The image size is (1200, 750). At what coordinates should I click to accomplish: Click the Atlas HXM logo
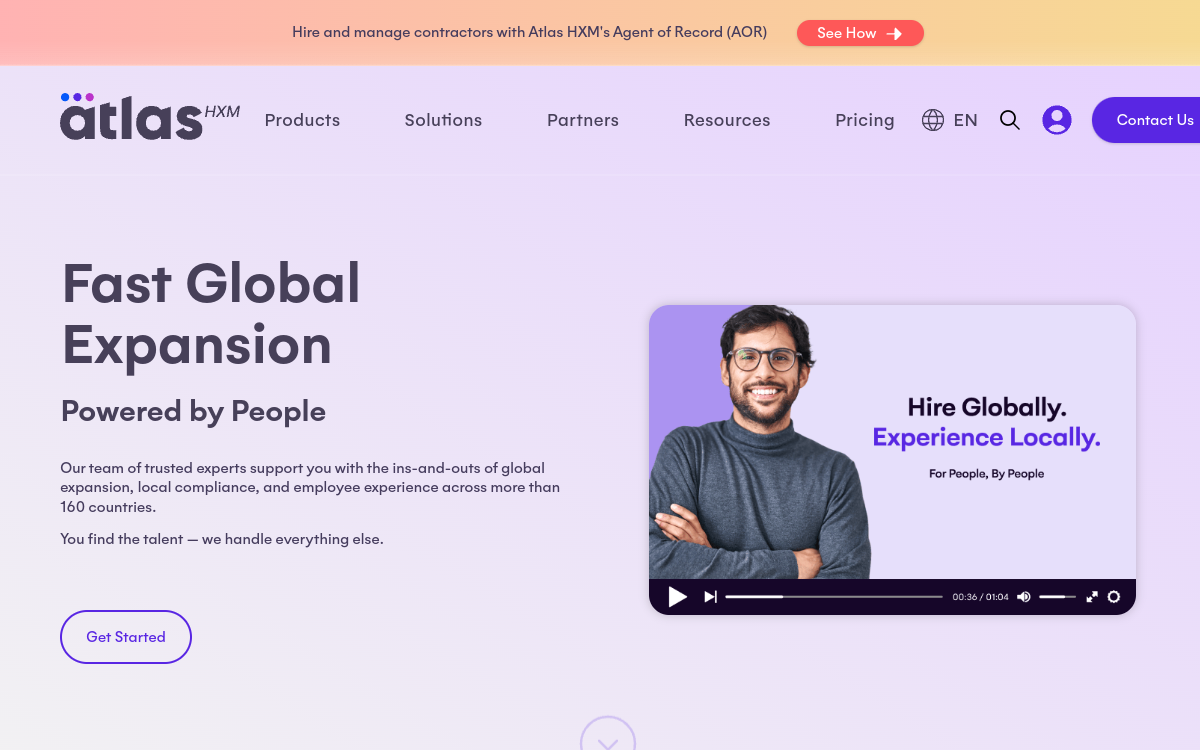tap(150, 117)
